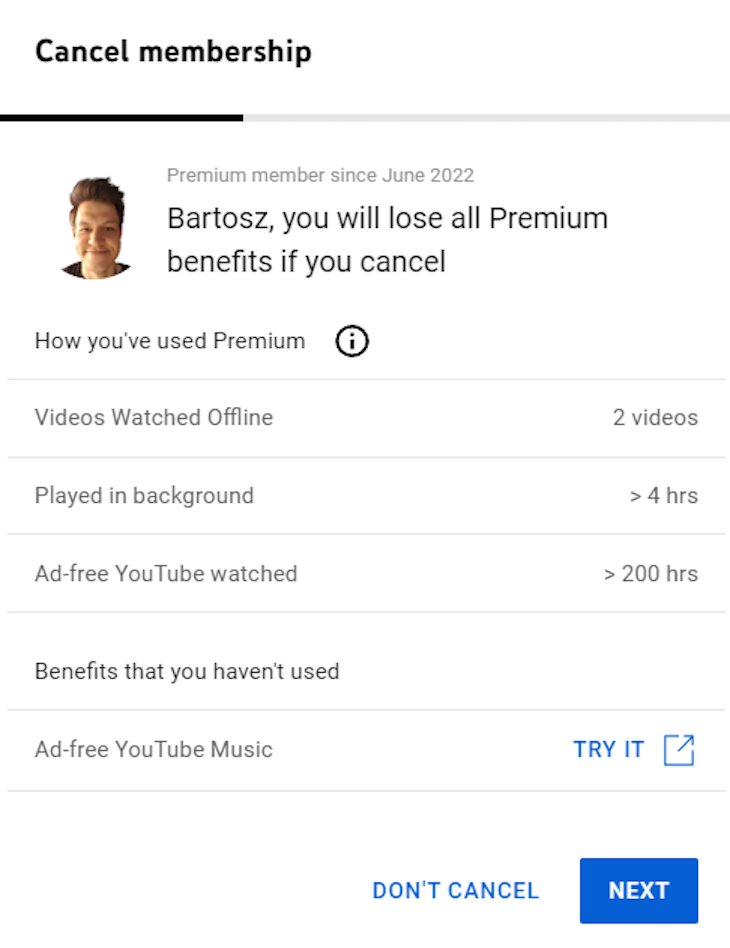Click the TRY IT link
The width and height of the screenshot is (730, 948).
click(608, 750)
